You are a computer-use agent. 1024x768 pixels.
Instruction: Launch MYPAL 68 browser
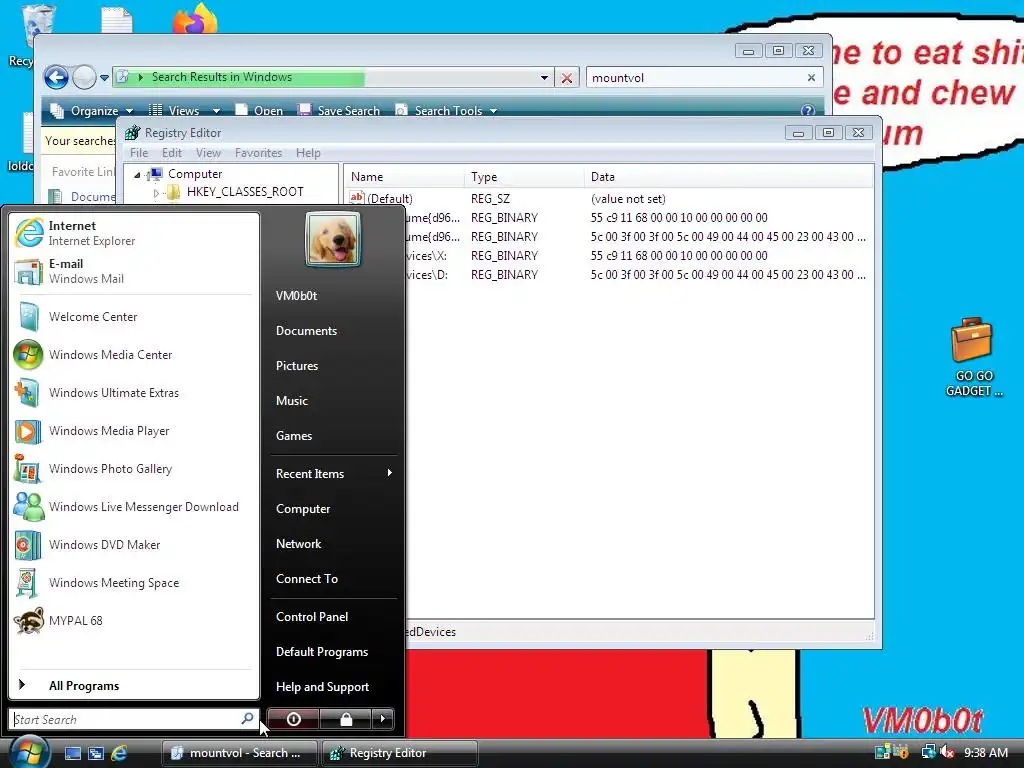134,620
